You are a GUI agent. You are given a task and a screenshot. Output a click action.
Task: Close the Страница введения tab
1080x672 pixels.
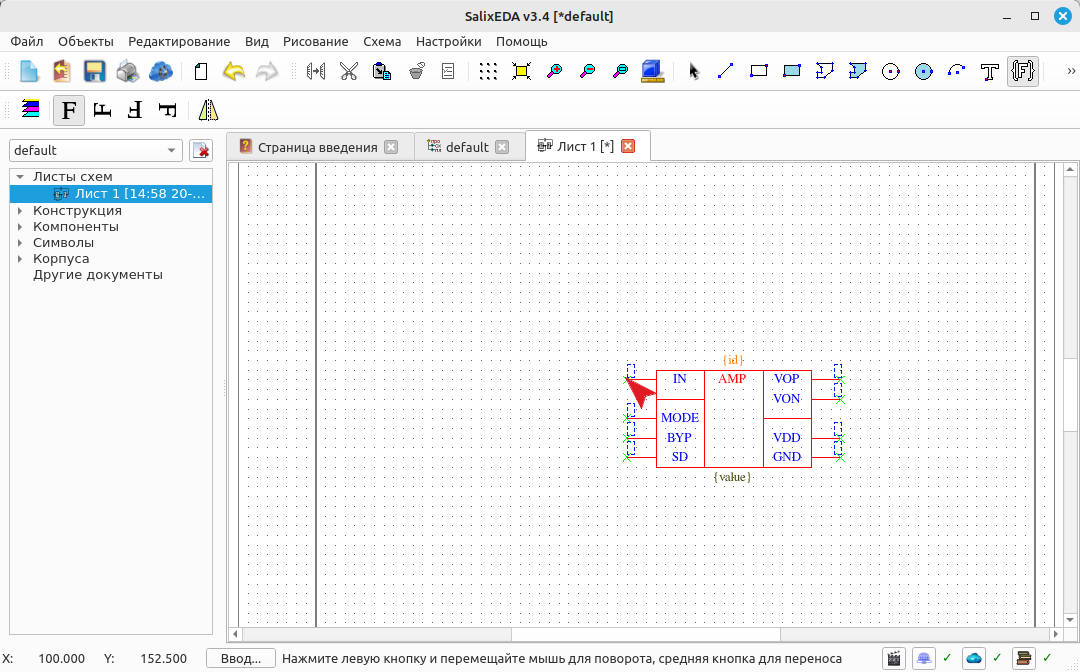tap(391, 147)
